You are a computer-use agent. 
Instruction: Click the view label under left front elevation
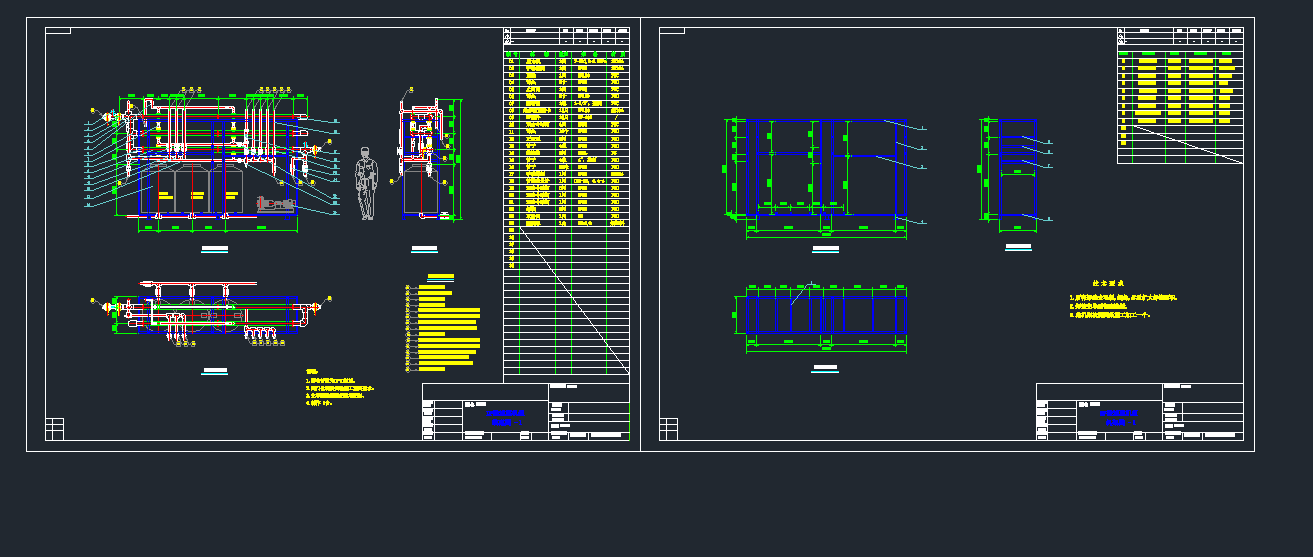214,248
